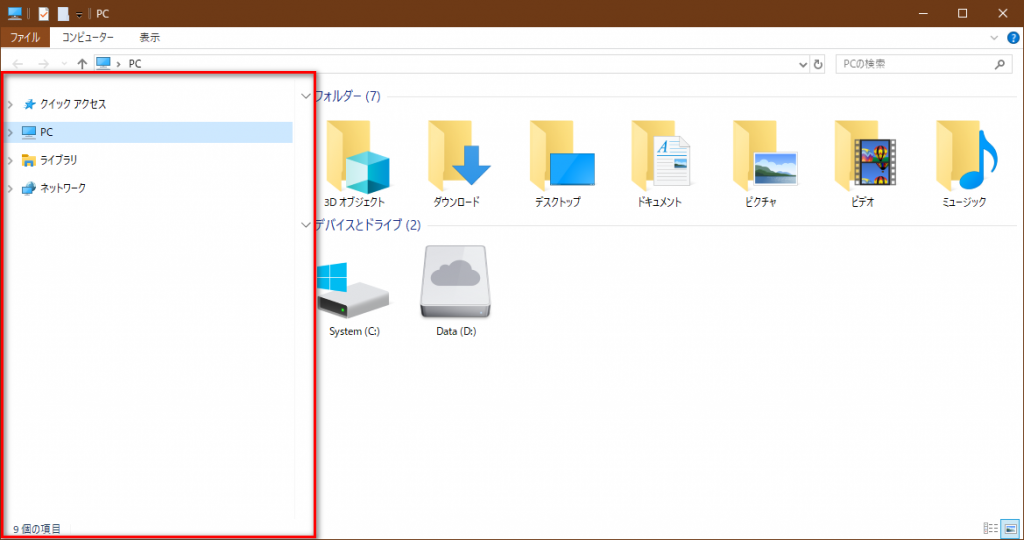1024x540 pixels.
Task: Switch to the 表示 ribbon tab
Action: click(x=149, y=37)
